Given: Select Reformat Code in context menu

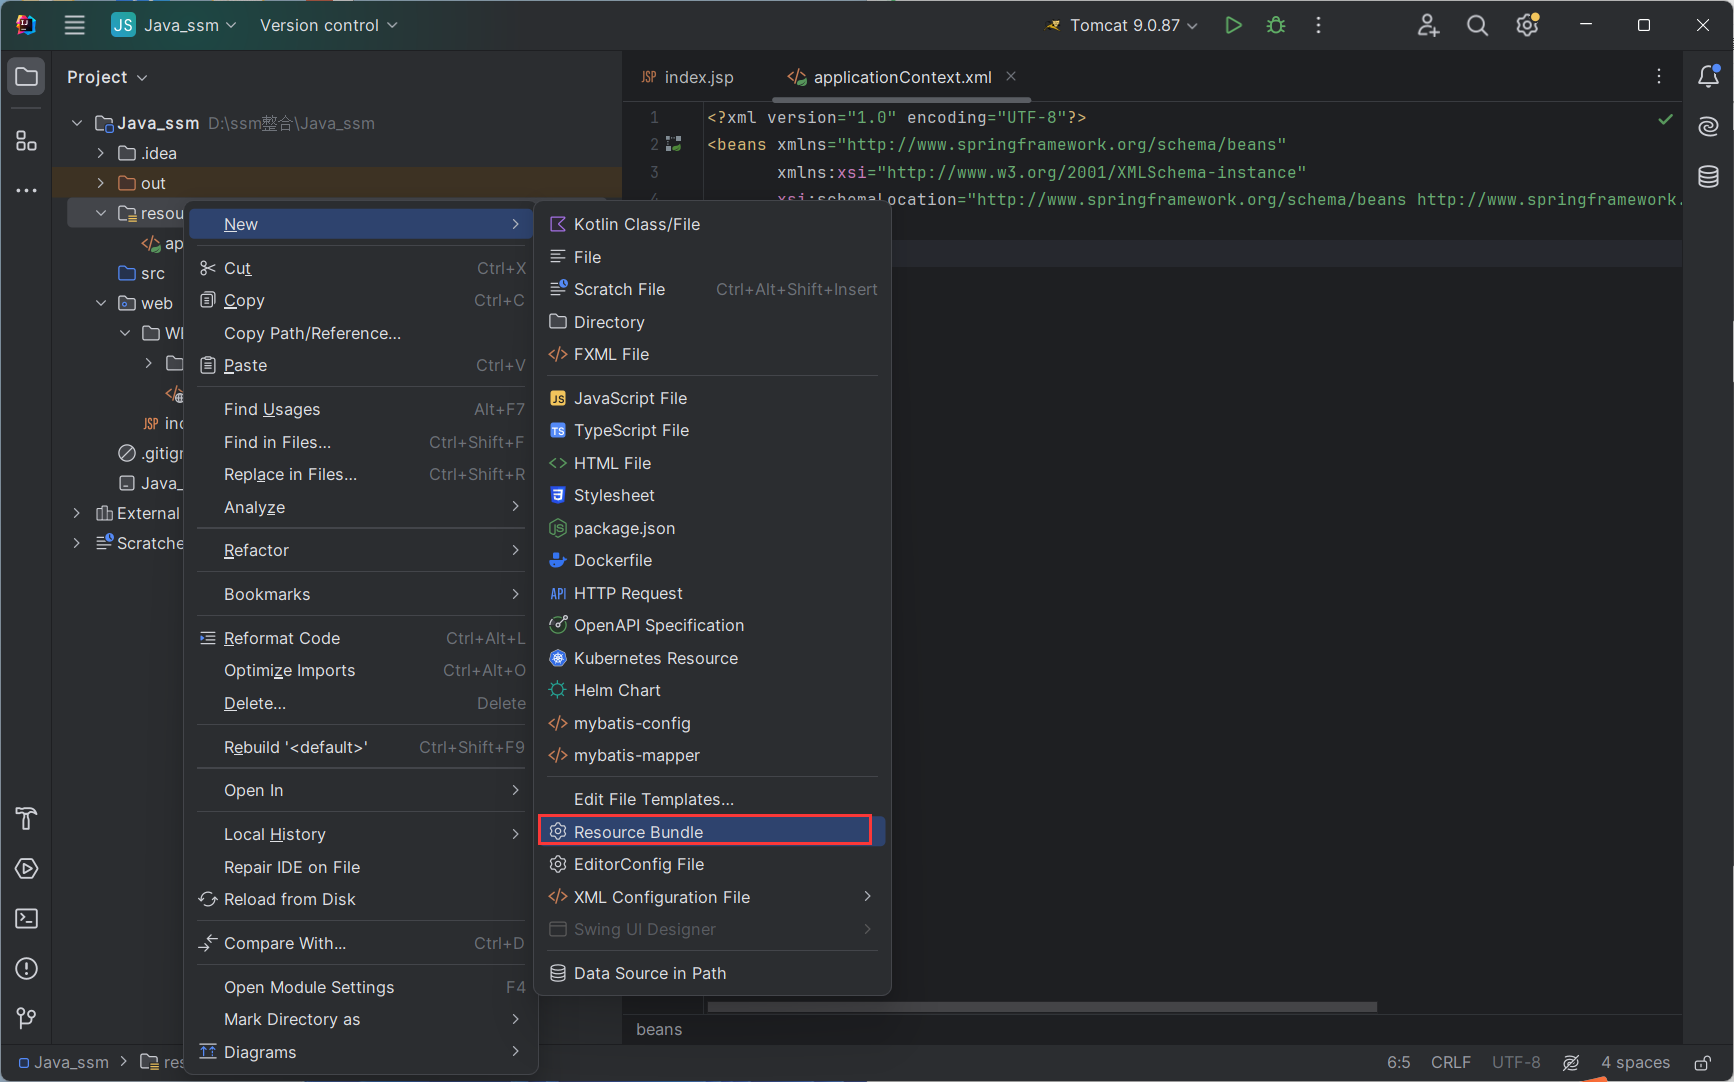Looking at the screenshot, I should (x=282, y=638).
